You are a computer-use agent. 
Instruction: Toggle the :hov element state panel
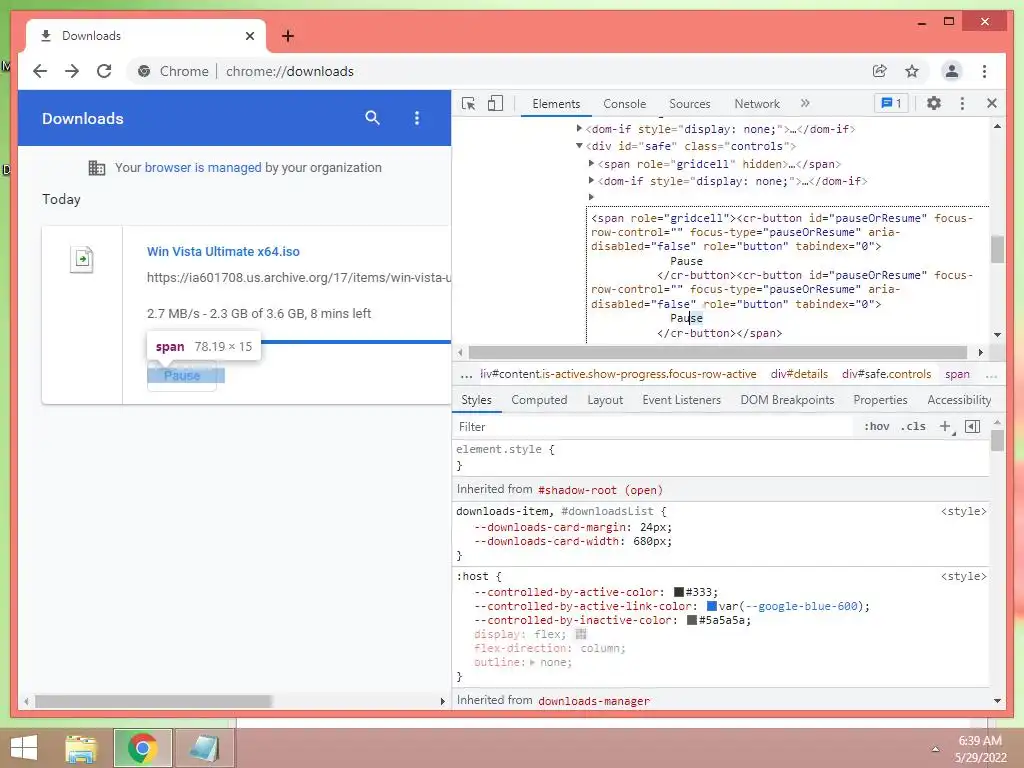(876, 426)
